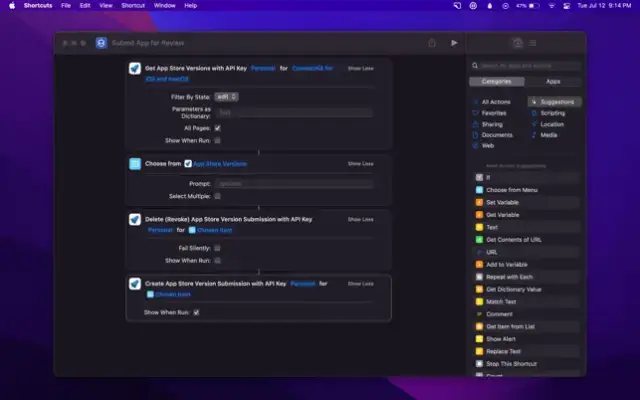Add the Replace Text action
This screenshot has width=640, height=400.
(527, 351)
